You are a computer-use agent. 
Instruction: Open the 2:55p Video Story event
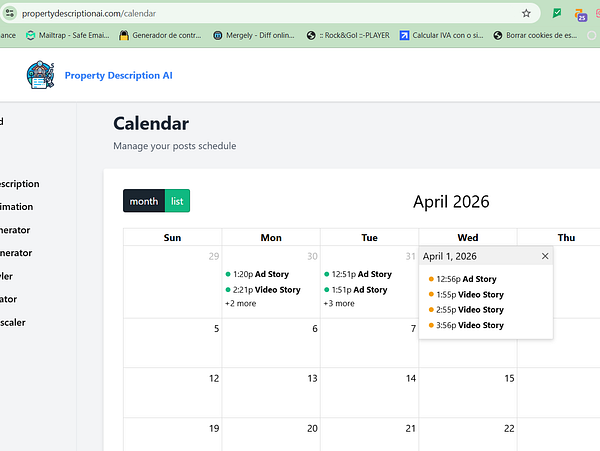click(466, 310)
